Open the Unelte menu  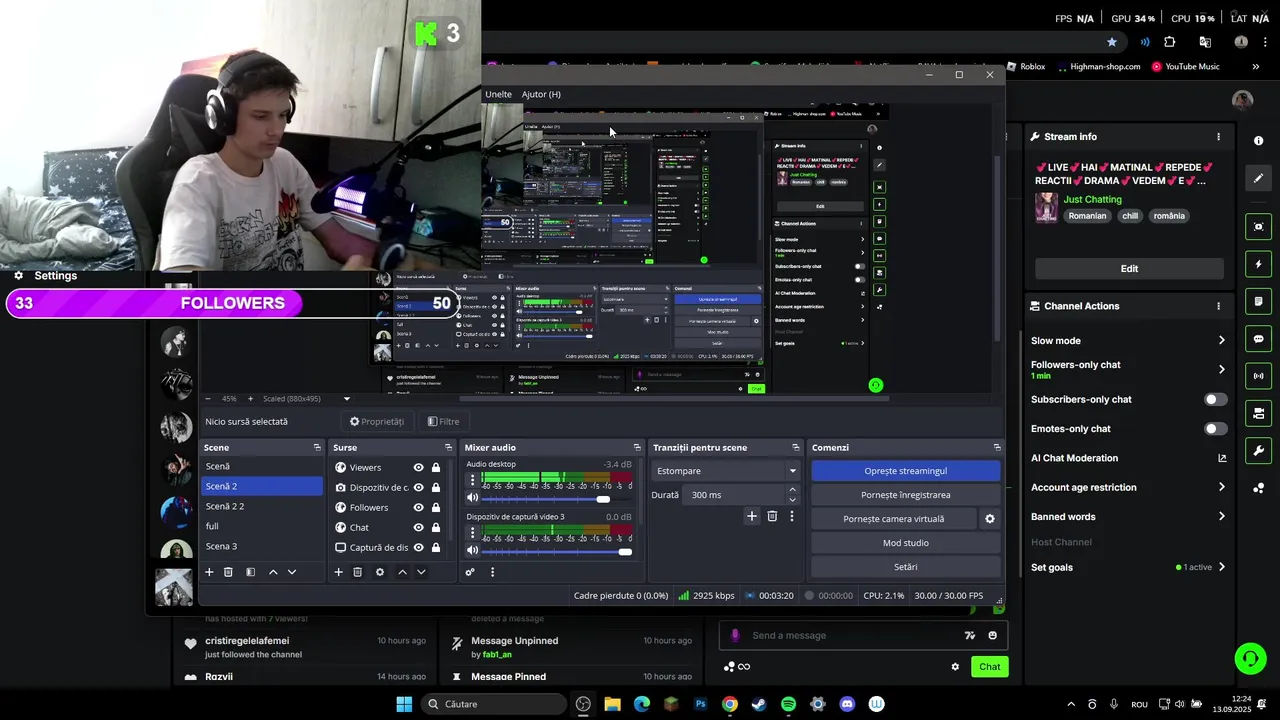pyautogui.click(x=498, y=94)
